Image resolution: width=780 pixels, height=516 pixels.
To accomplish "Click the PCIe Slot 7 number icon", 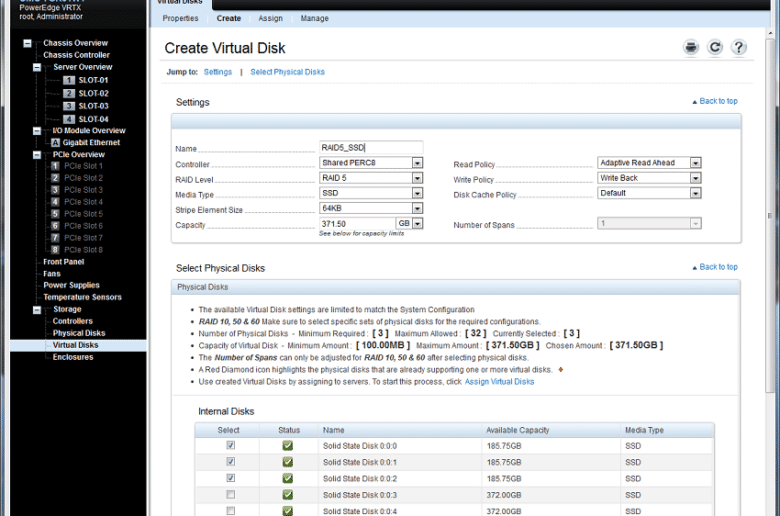I will [x=55, y=238].
